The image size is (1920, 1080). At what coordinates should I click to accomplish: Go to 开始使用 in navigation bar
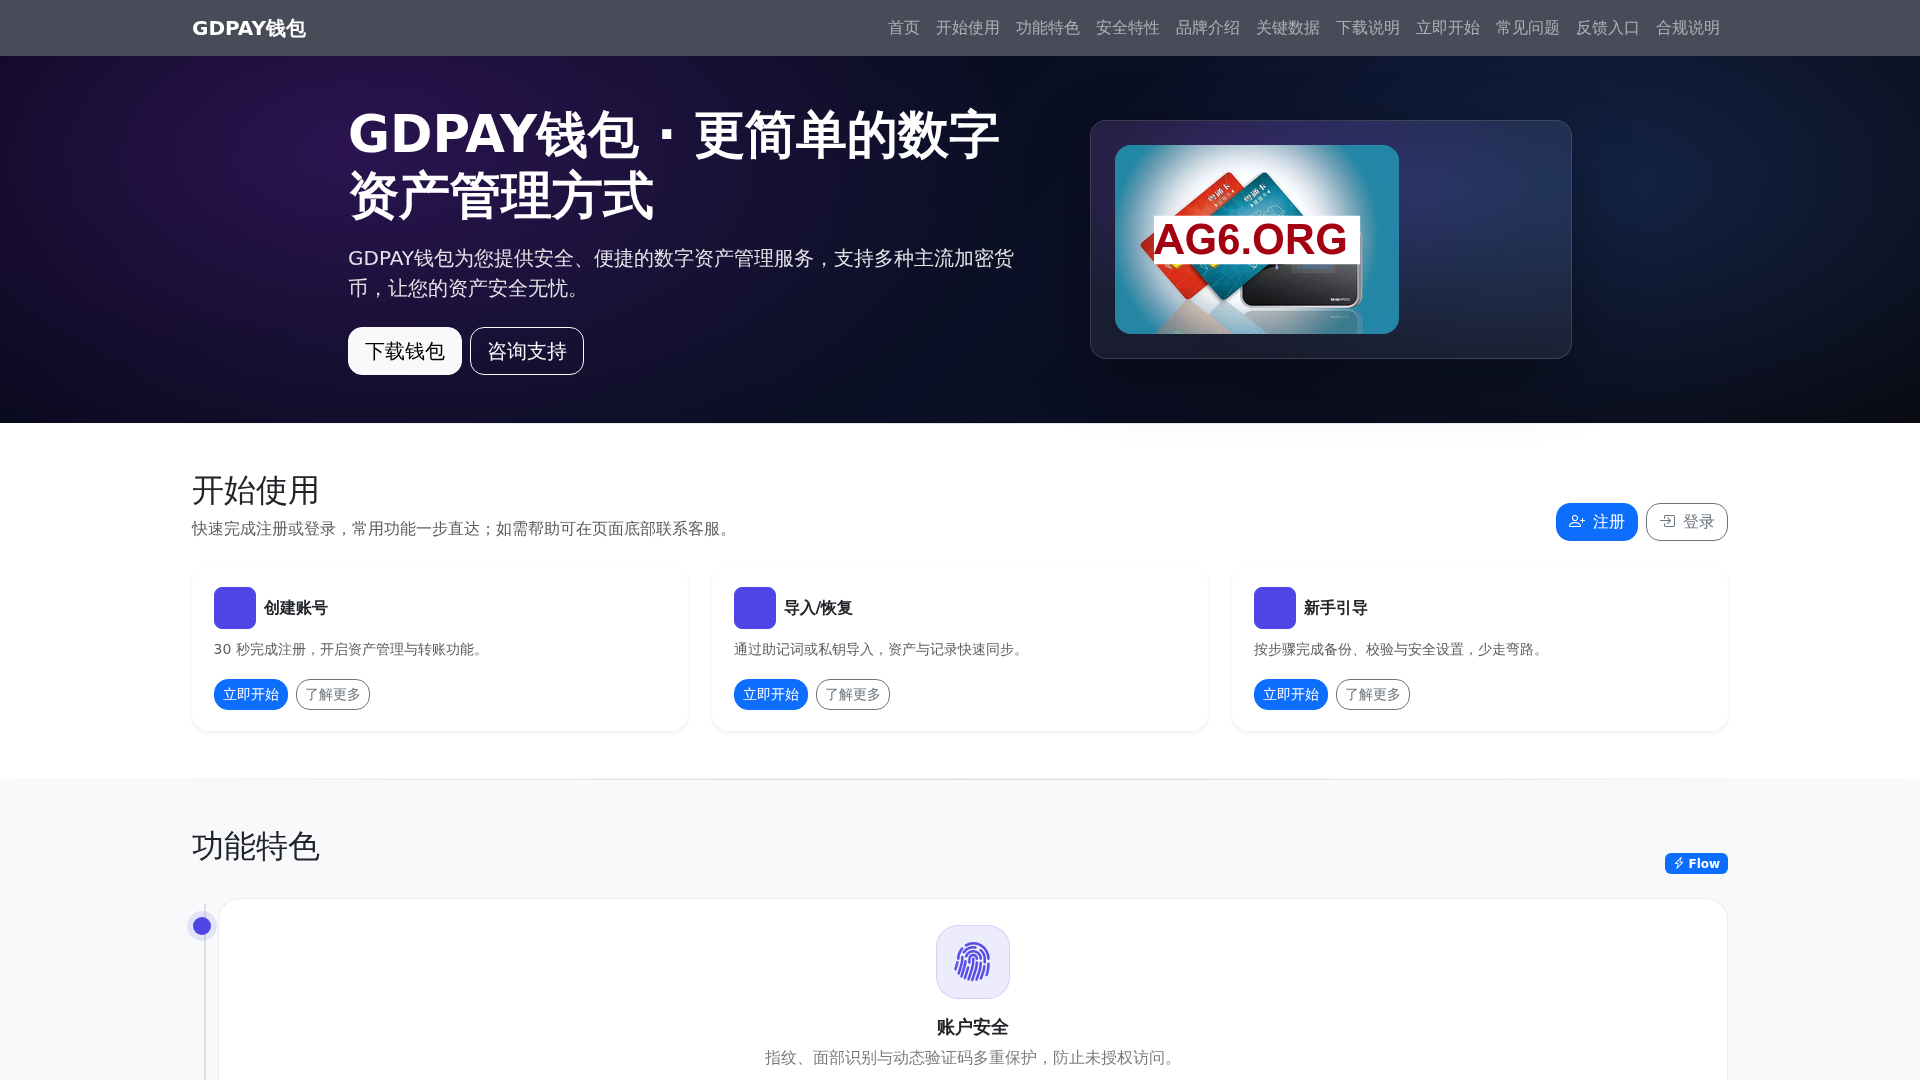point(967,28)
